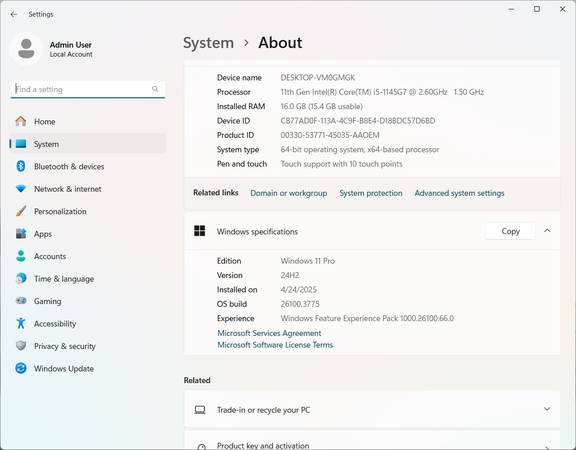576x450 pixels.
Task: Collapse the Windows specifications section
Action: [x=547, y=231]
